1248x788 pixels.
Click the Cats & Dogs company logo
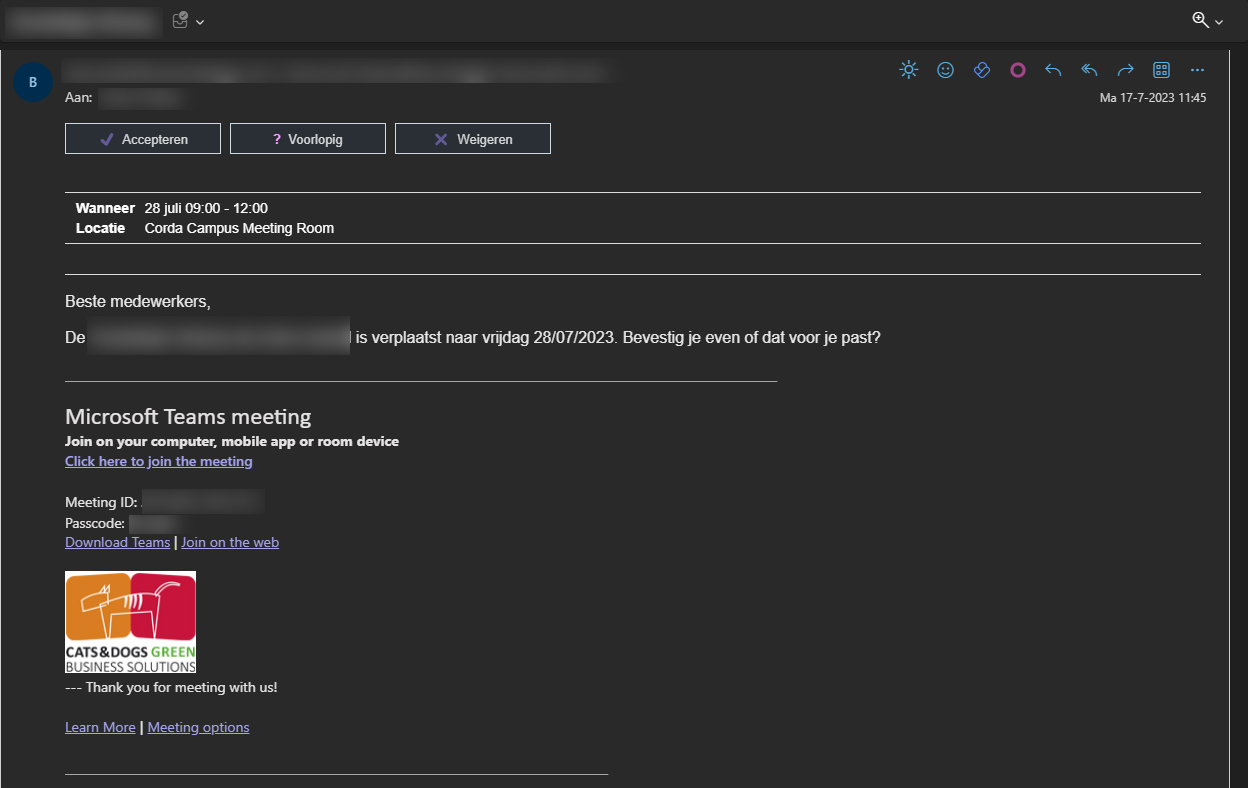[130, 622]
